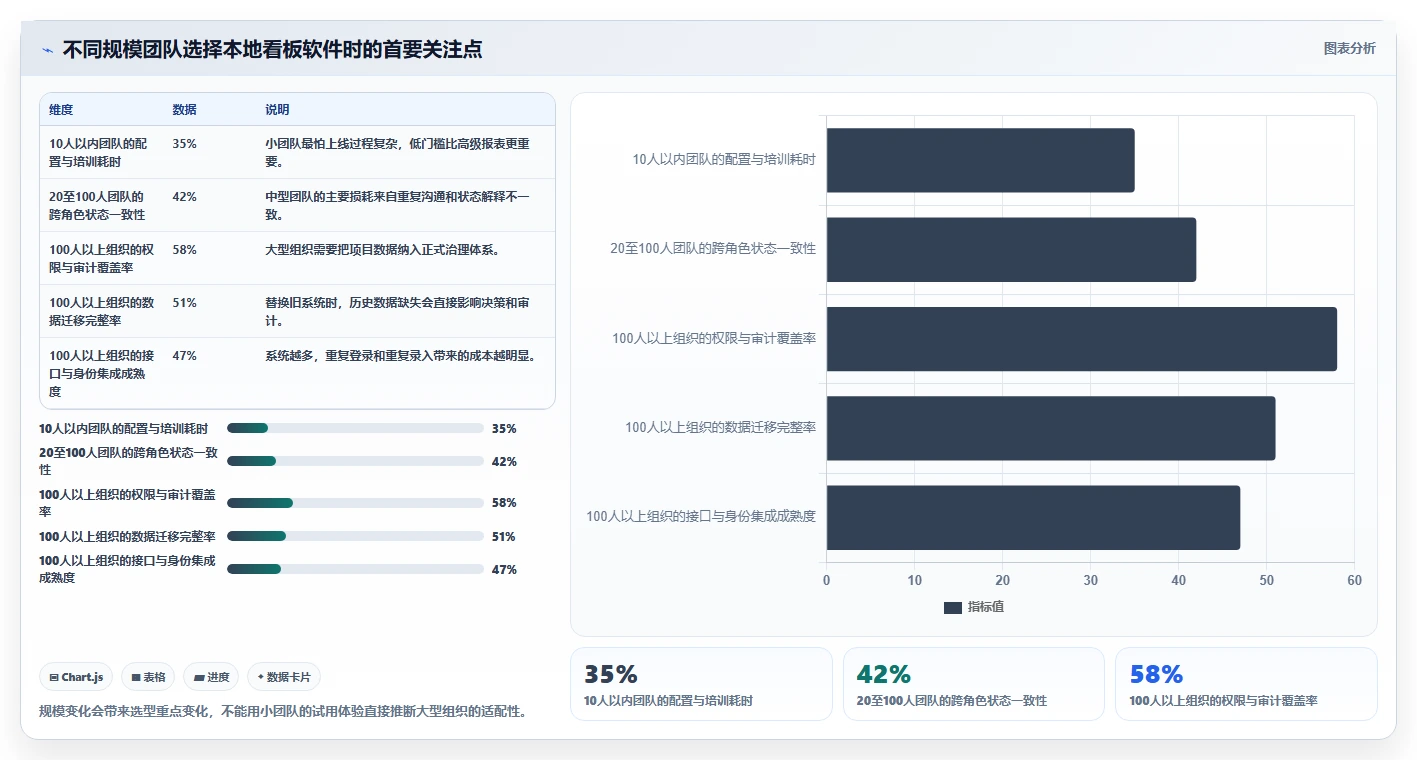Click the 30 tick on the chart x-axis
1417x760 pixels.
pos(1090,580)
